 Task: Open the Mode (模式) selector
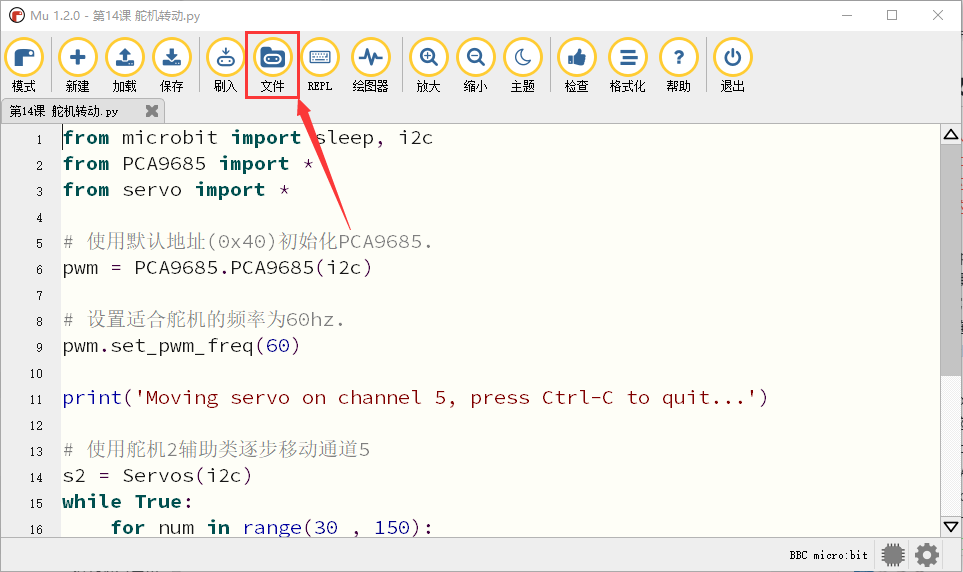tap(24, 65)
